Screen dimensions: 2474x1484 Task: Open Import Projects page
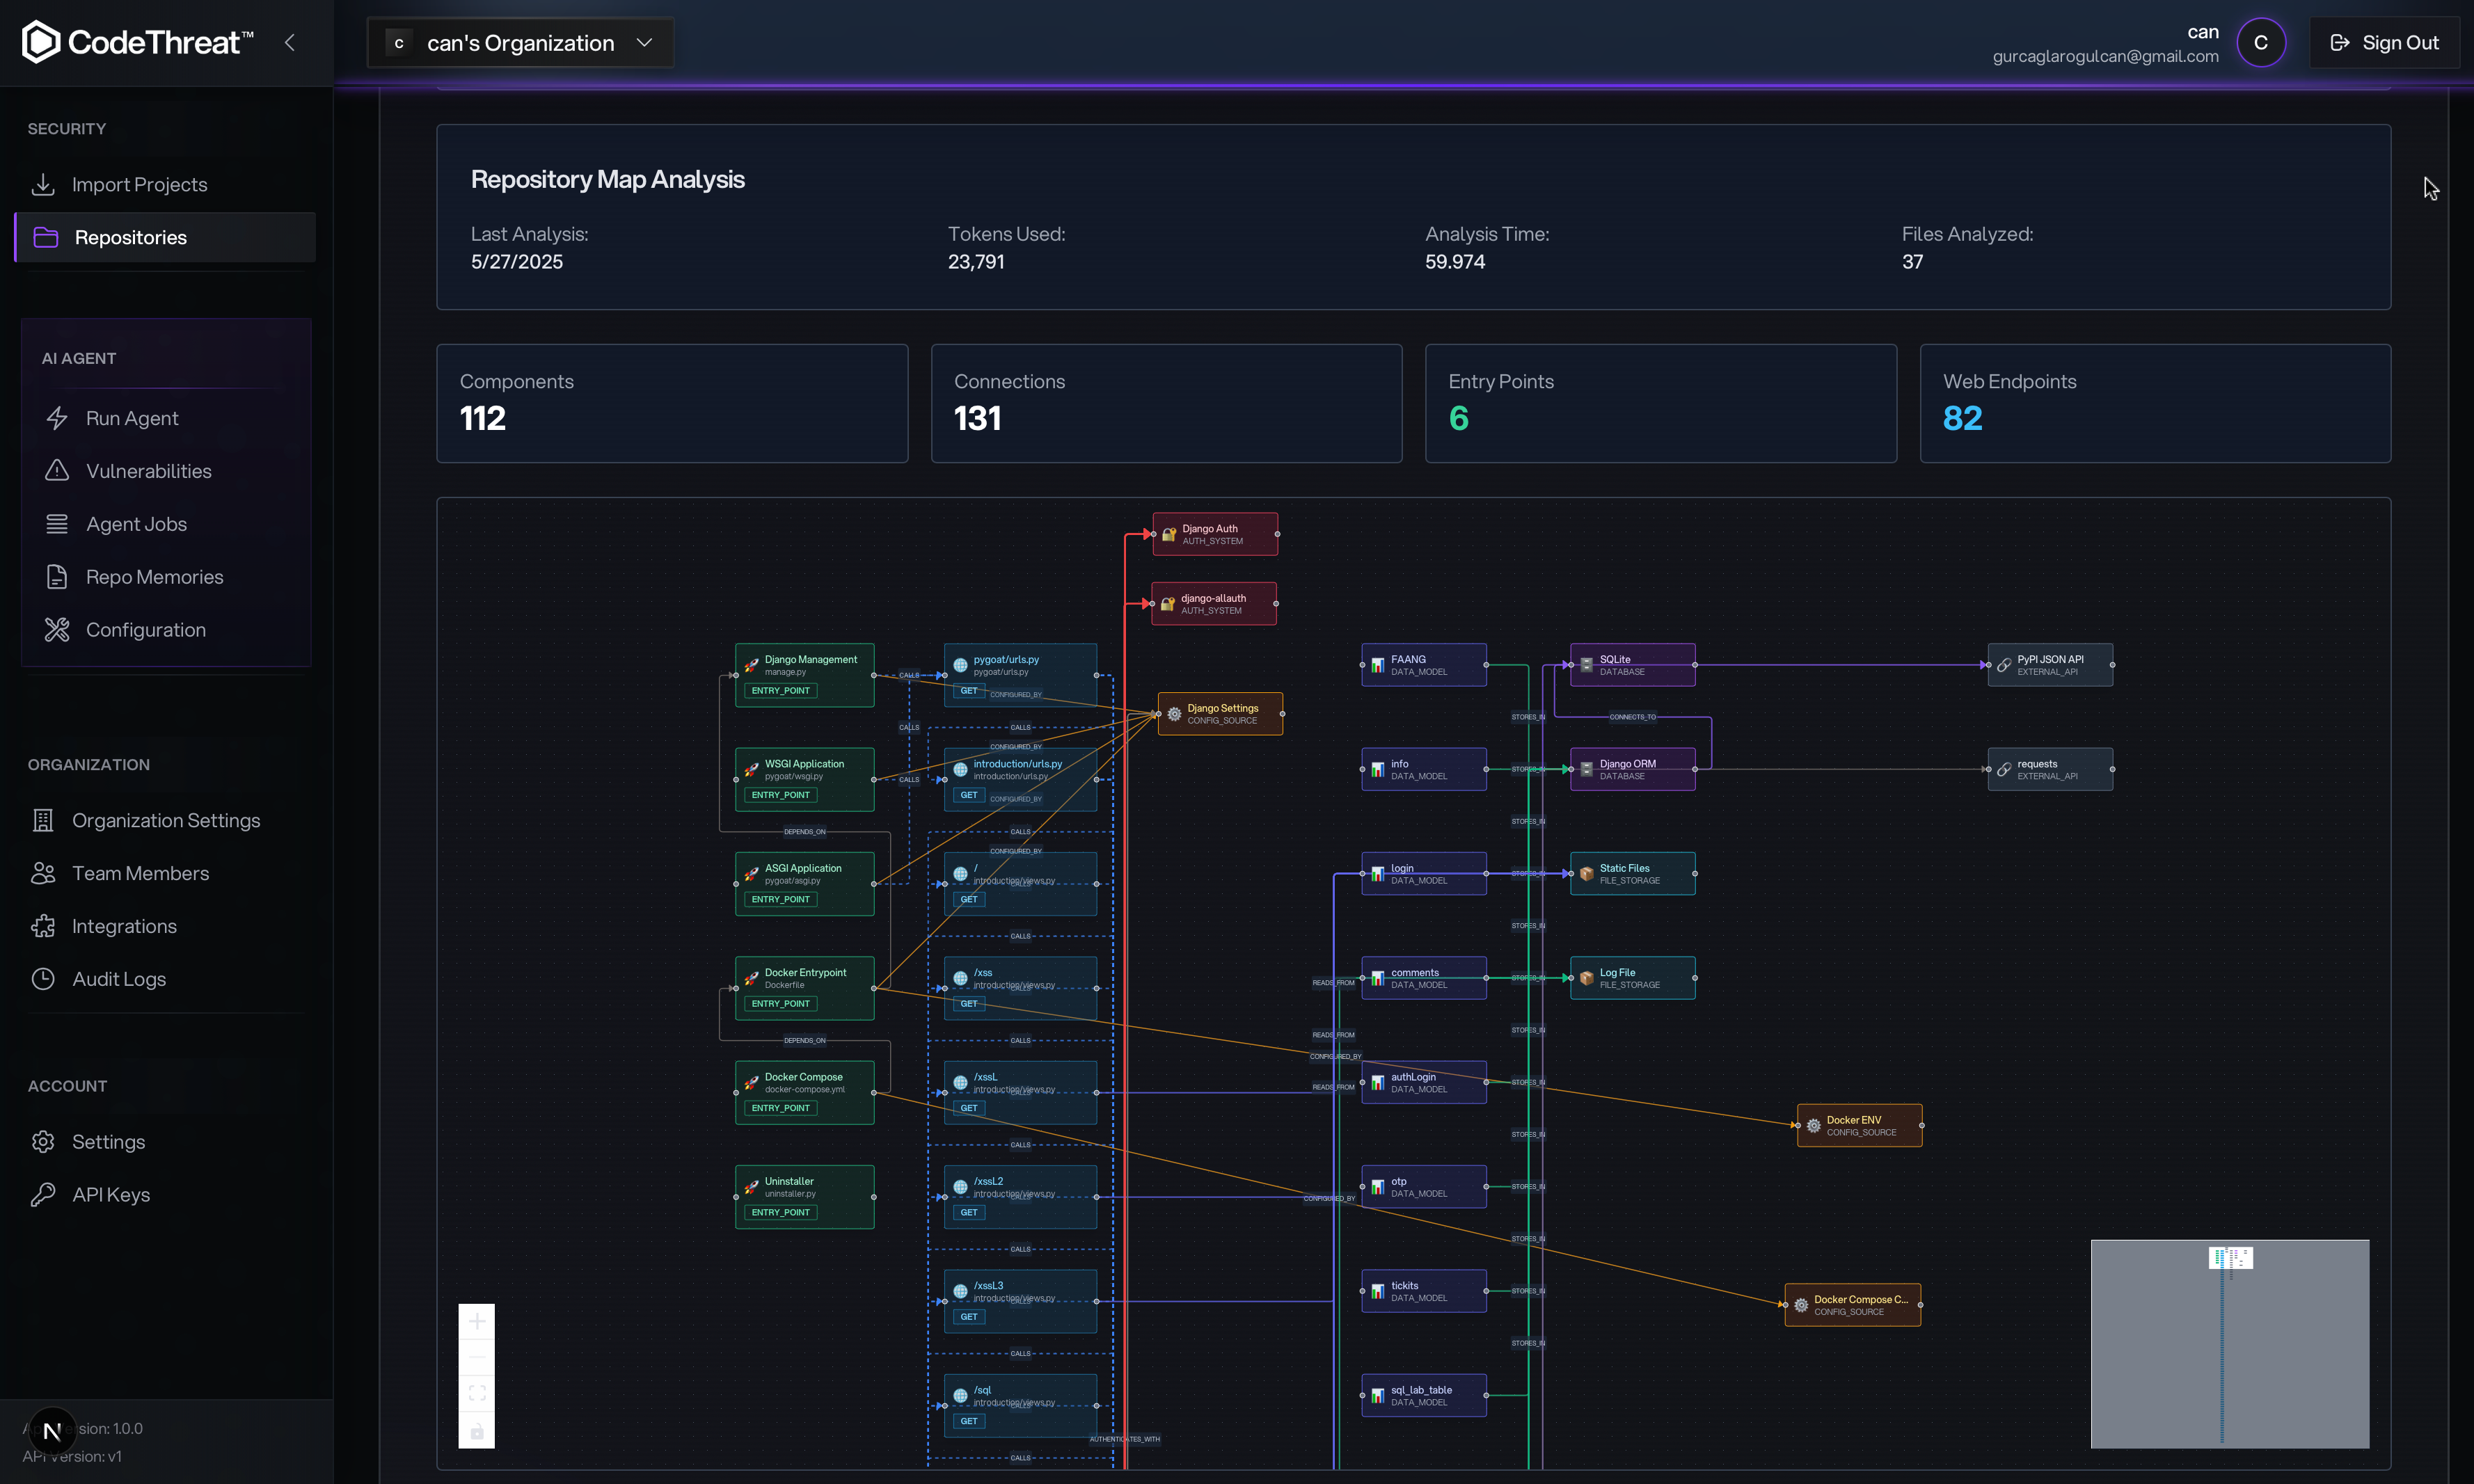(x=165, y=184)
